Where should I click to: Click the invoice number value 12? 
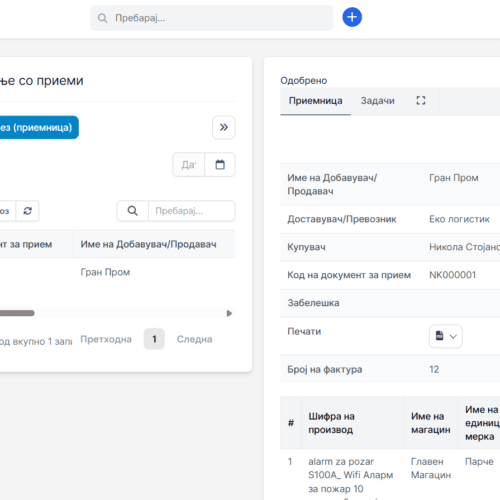[x=434, y=369]
